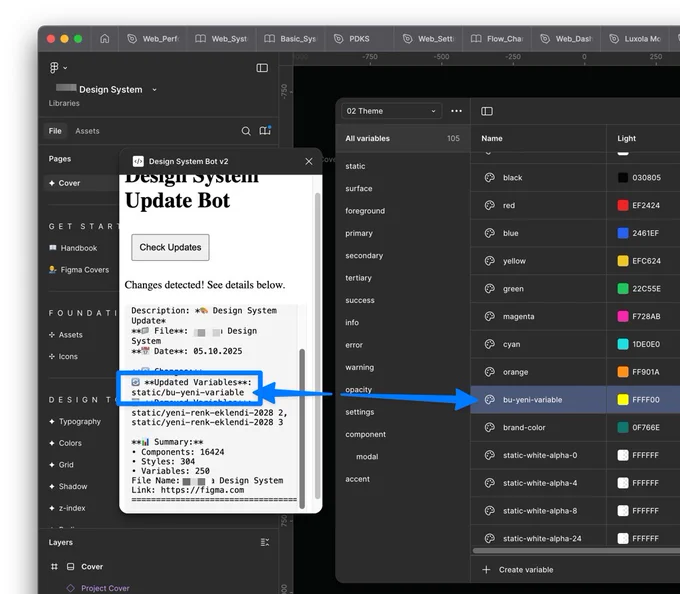Open the Cover page
This screenshot has width=680, height=594.
(x=69, y=183)
